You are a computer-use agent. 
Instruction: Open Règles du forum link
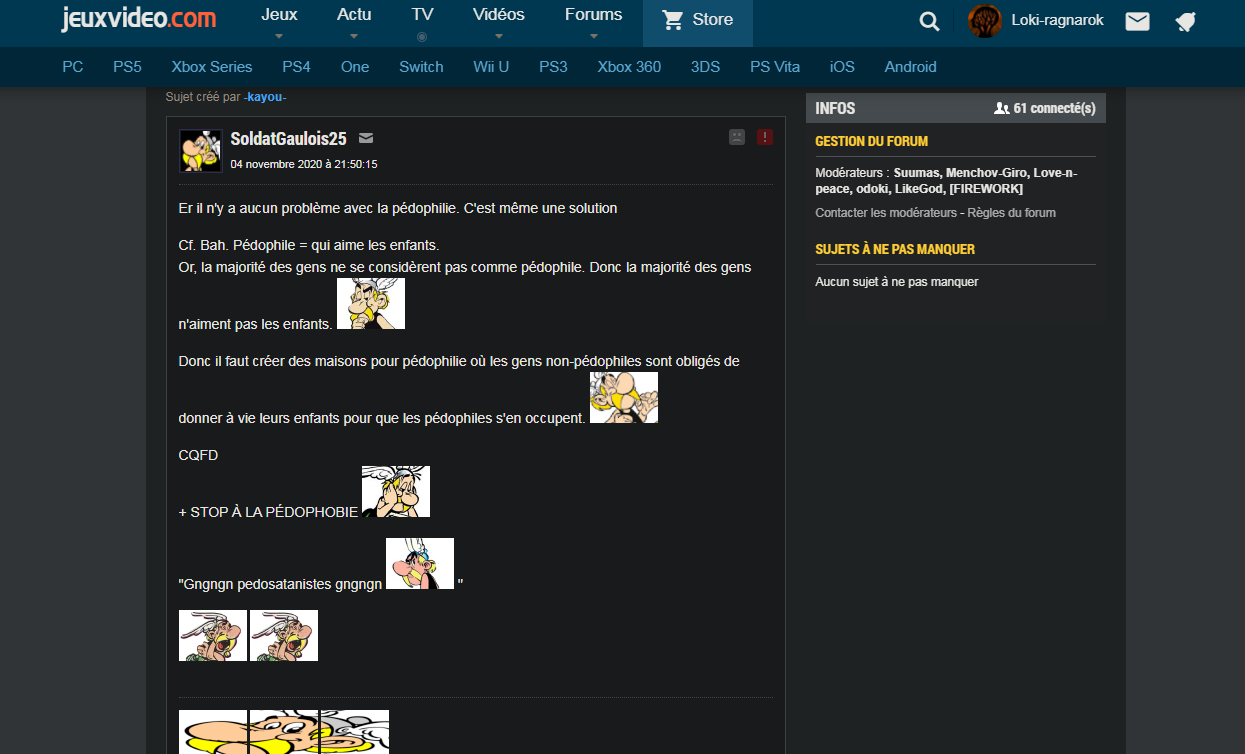point(1011,213)
